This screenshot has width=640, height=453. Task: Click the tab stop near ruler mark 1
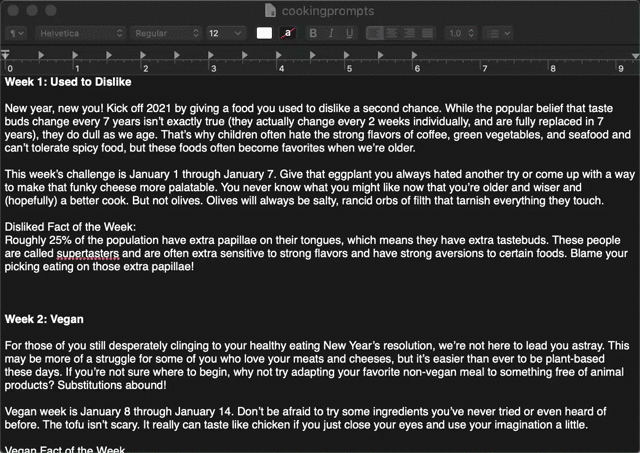pyautogui.click(x=75, y=55)
